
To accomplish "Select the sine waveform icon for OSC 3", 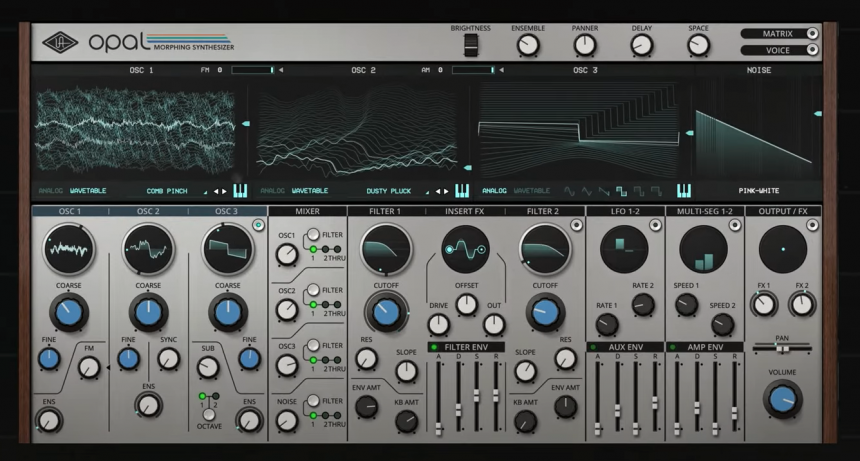I will click(x=569, y=191).
